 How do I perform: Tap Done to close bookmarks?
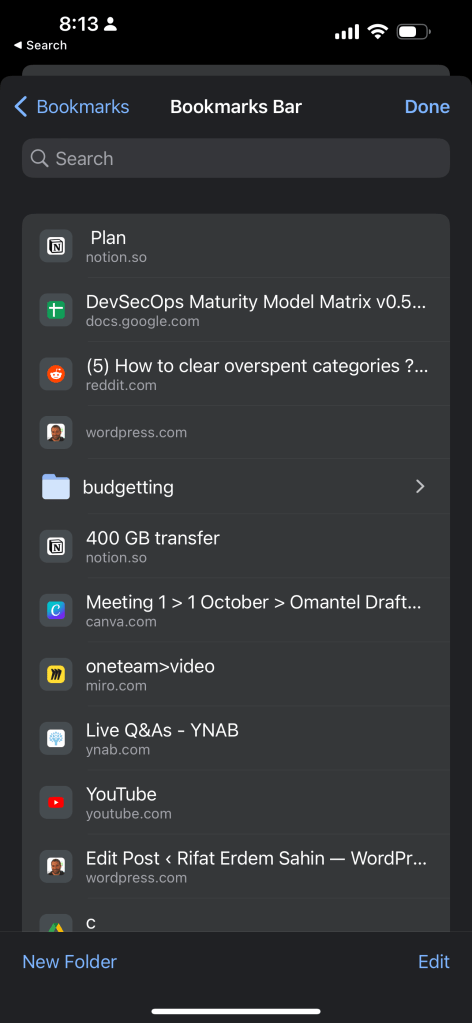(x=427, y=106)
